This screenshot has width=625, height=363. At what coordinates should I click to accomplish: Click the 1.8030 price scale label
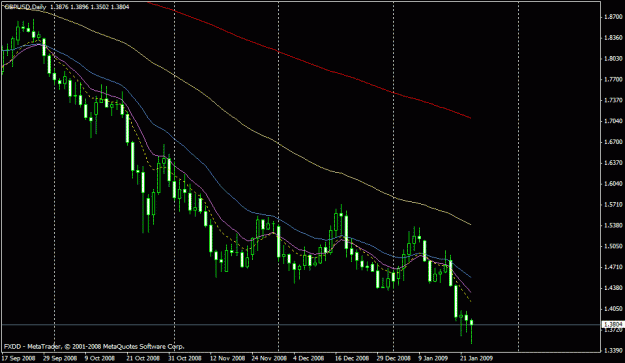[613, 59]
